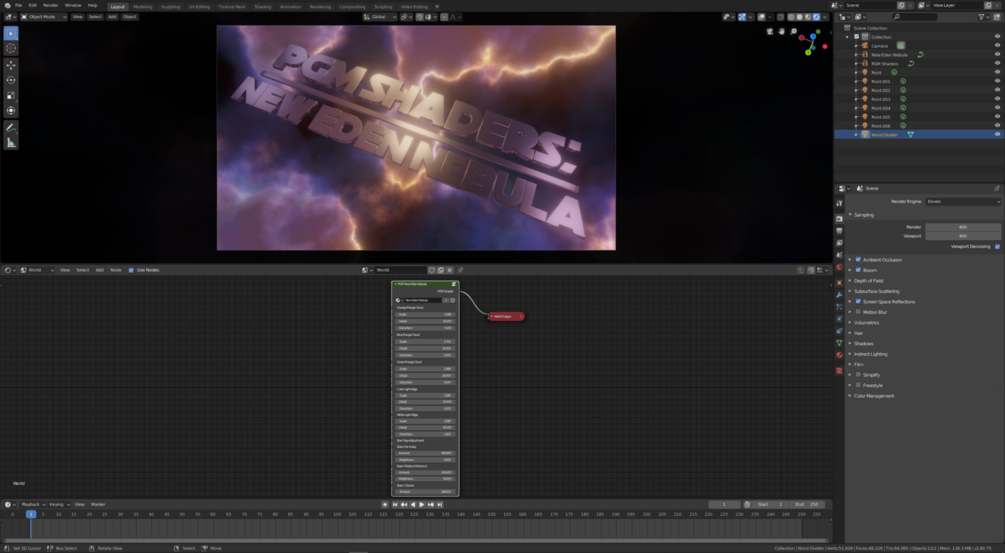Open the Object Constraints properties tab
This screenshot has height=553, width=1005.
(x=839, y=331)
